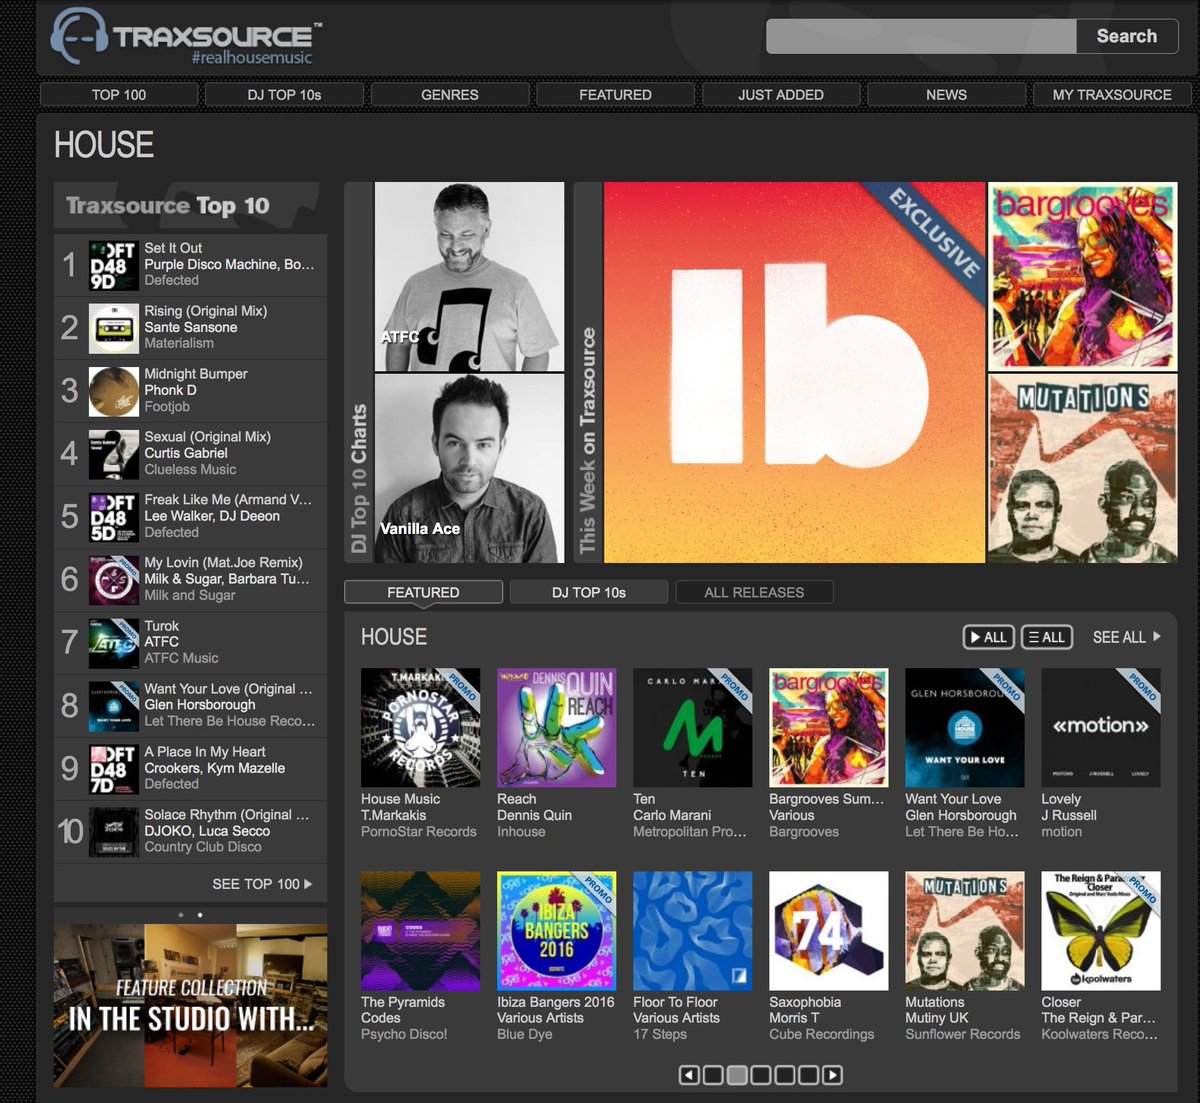Screen dimensions: 1200x1103
Task: Click the Search button
Action: 1127,36
